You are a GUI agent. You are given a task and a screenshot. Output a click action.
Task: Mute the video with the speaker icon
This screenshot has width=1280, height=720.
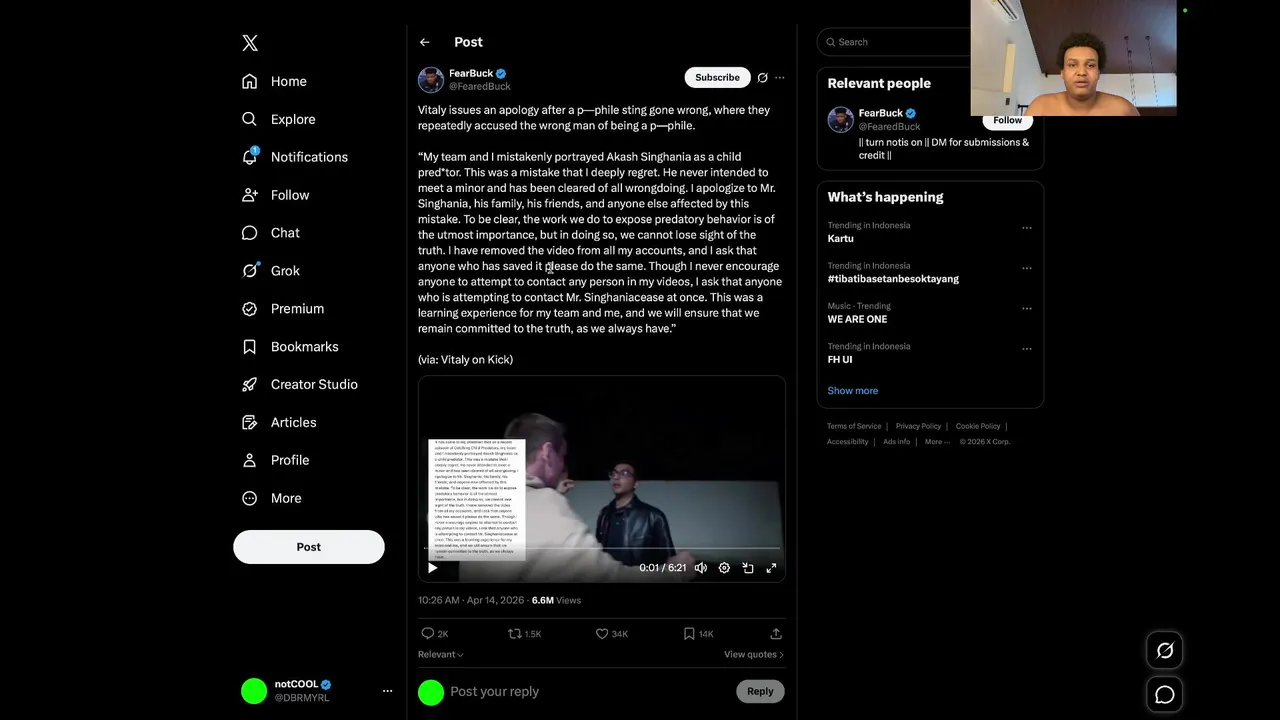[701, 568]
